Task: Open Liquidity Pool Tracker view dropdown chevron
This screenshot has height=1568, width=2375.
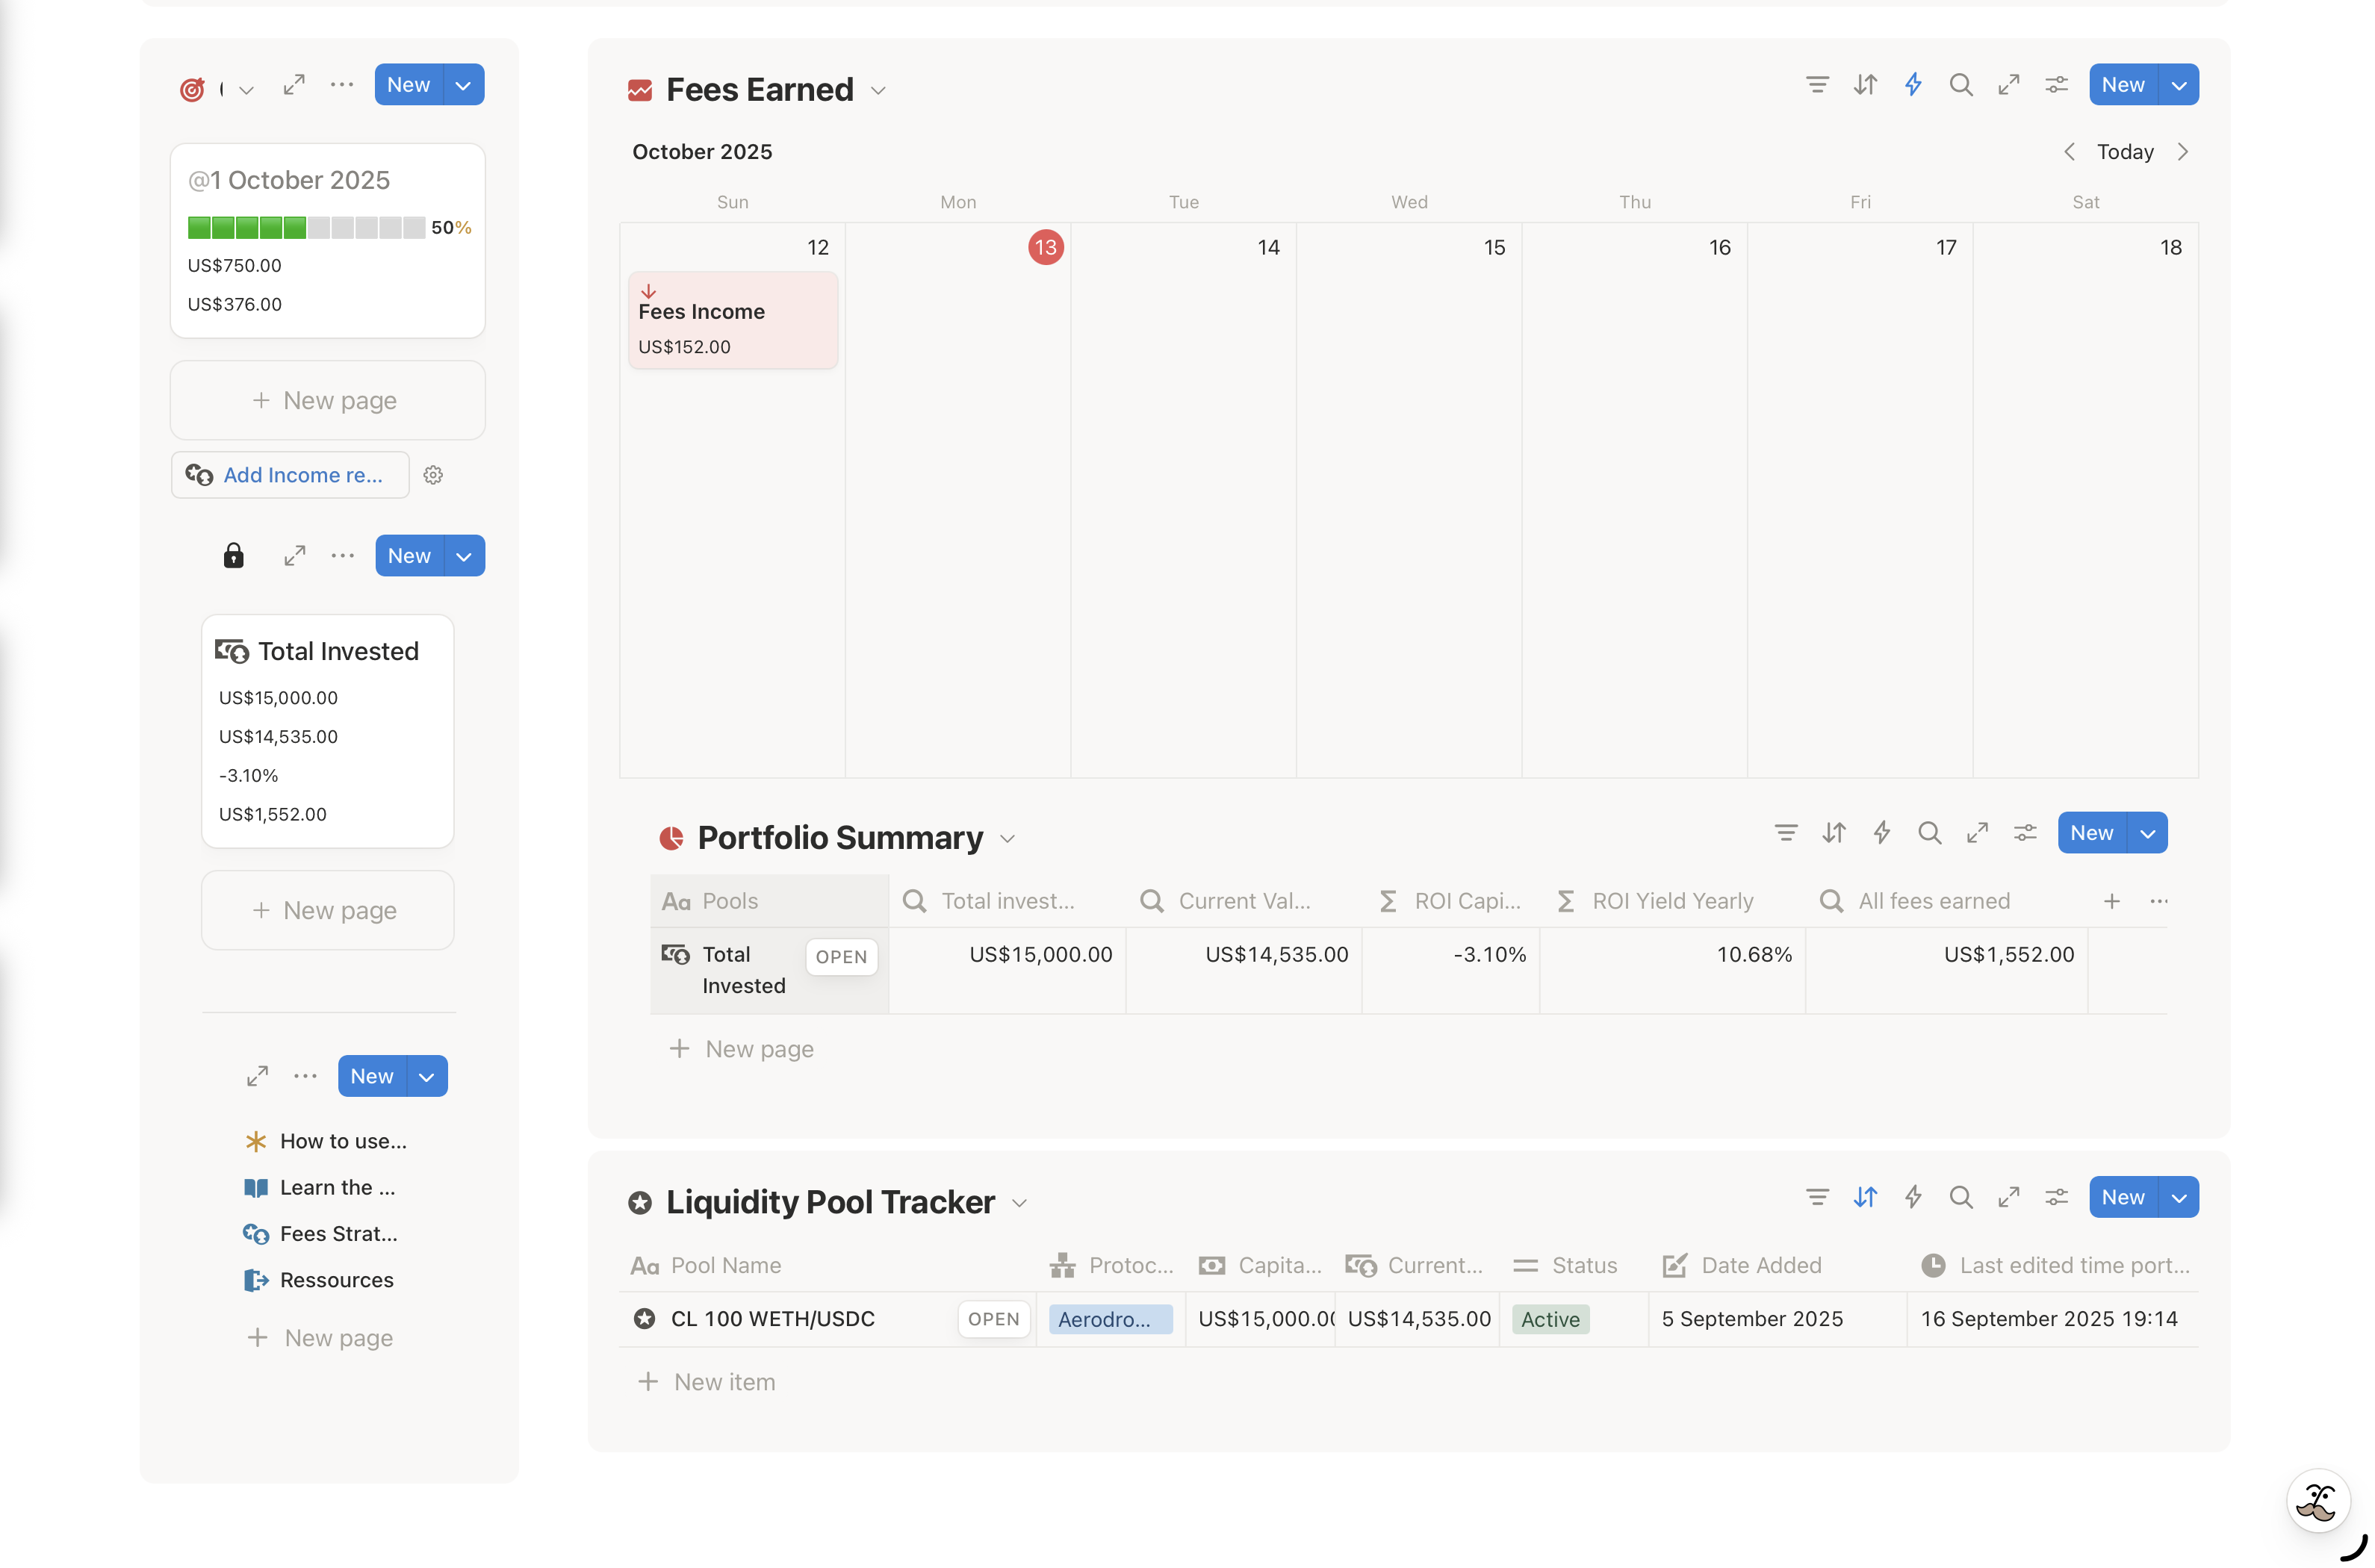Action: click(x=1019, y=1203)
